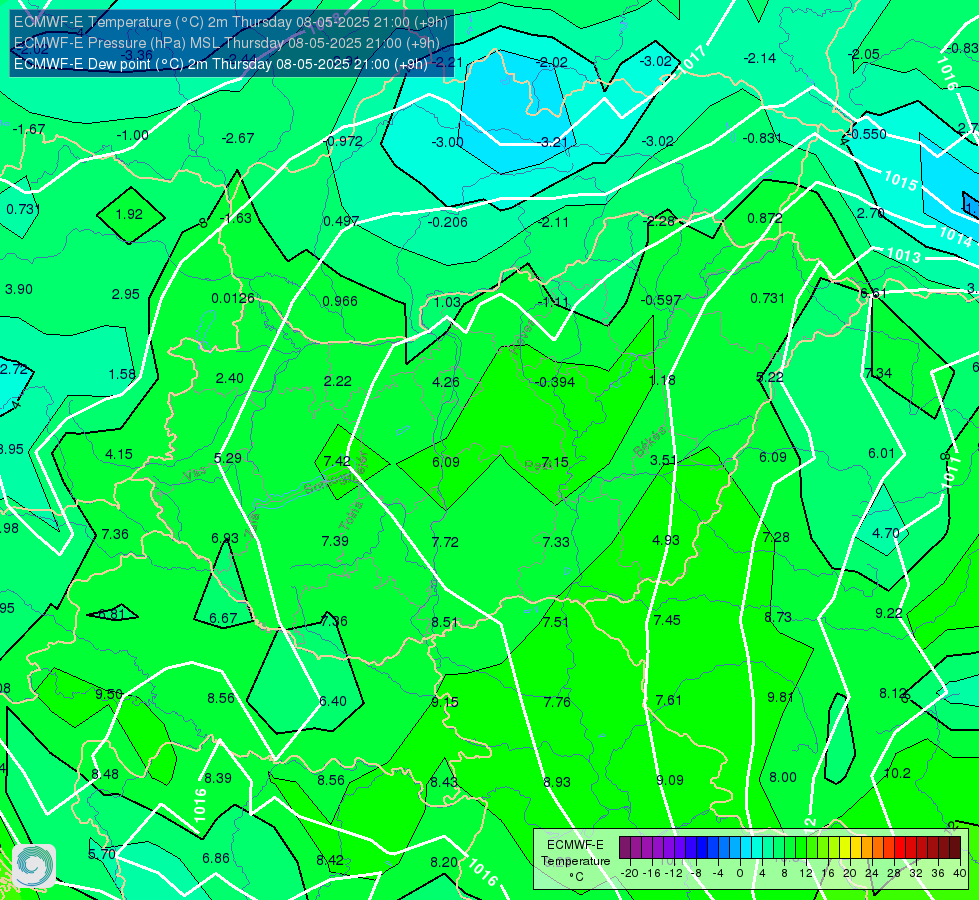The width and height of the screenshot is (979, 900).
Task: Click the 9.50 value
Action: 109,695
